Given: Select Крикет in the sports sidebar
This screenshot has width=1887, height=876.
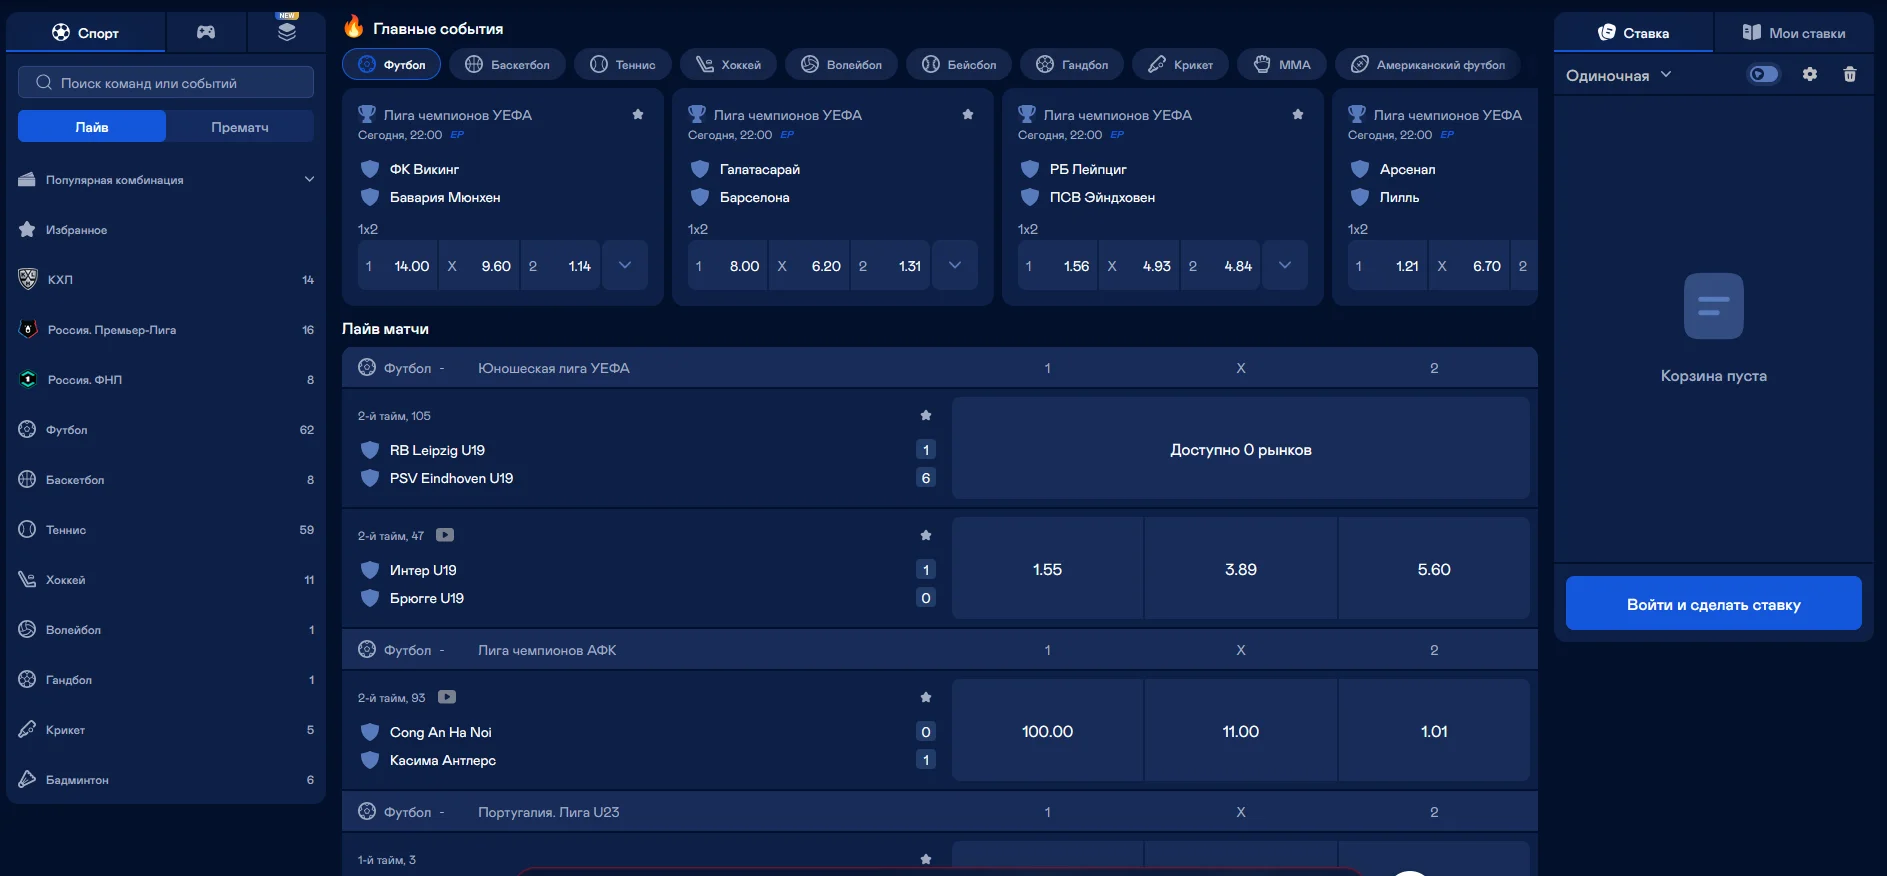Looking at the screenshot, I should 166,730.
